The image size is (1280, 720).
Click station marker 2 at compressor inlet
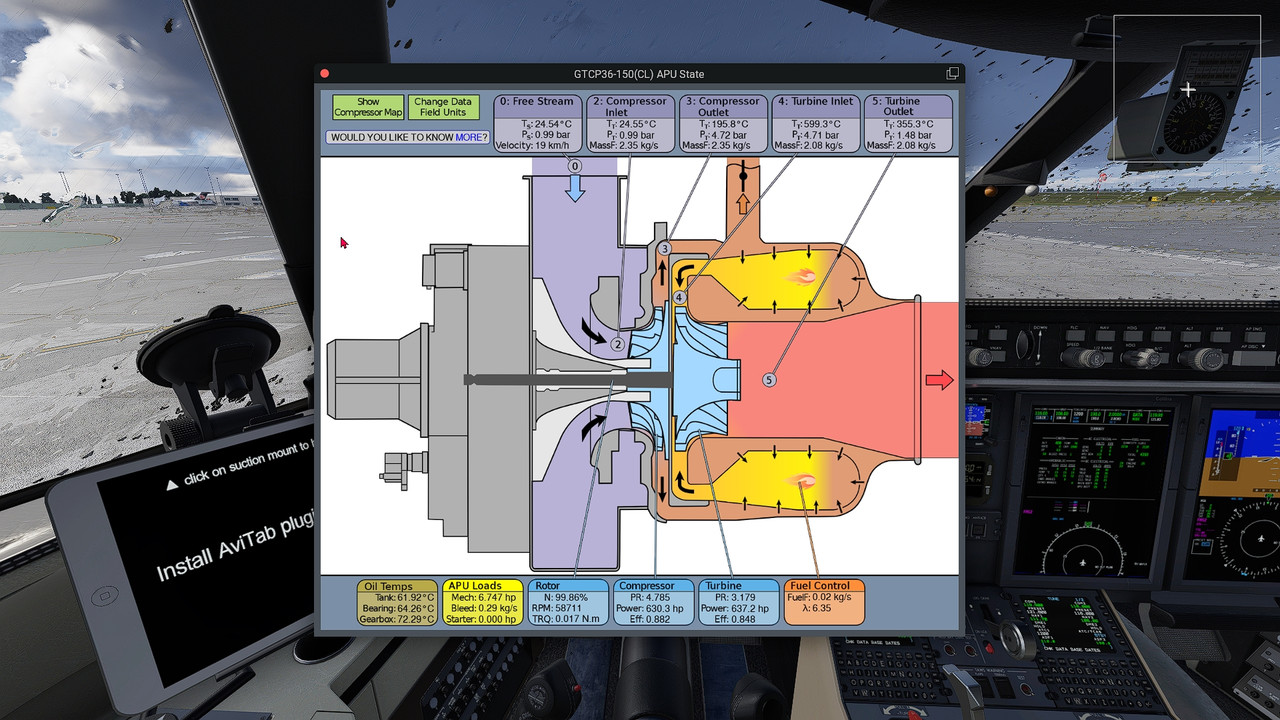click(617, 345)
